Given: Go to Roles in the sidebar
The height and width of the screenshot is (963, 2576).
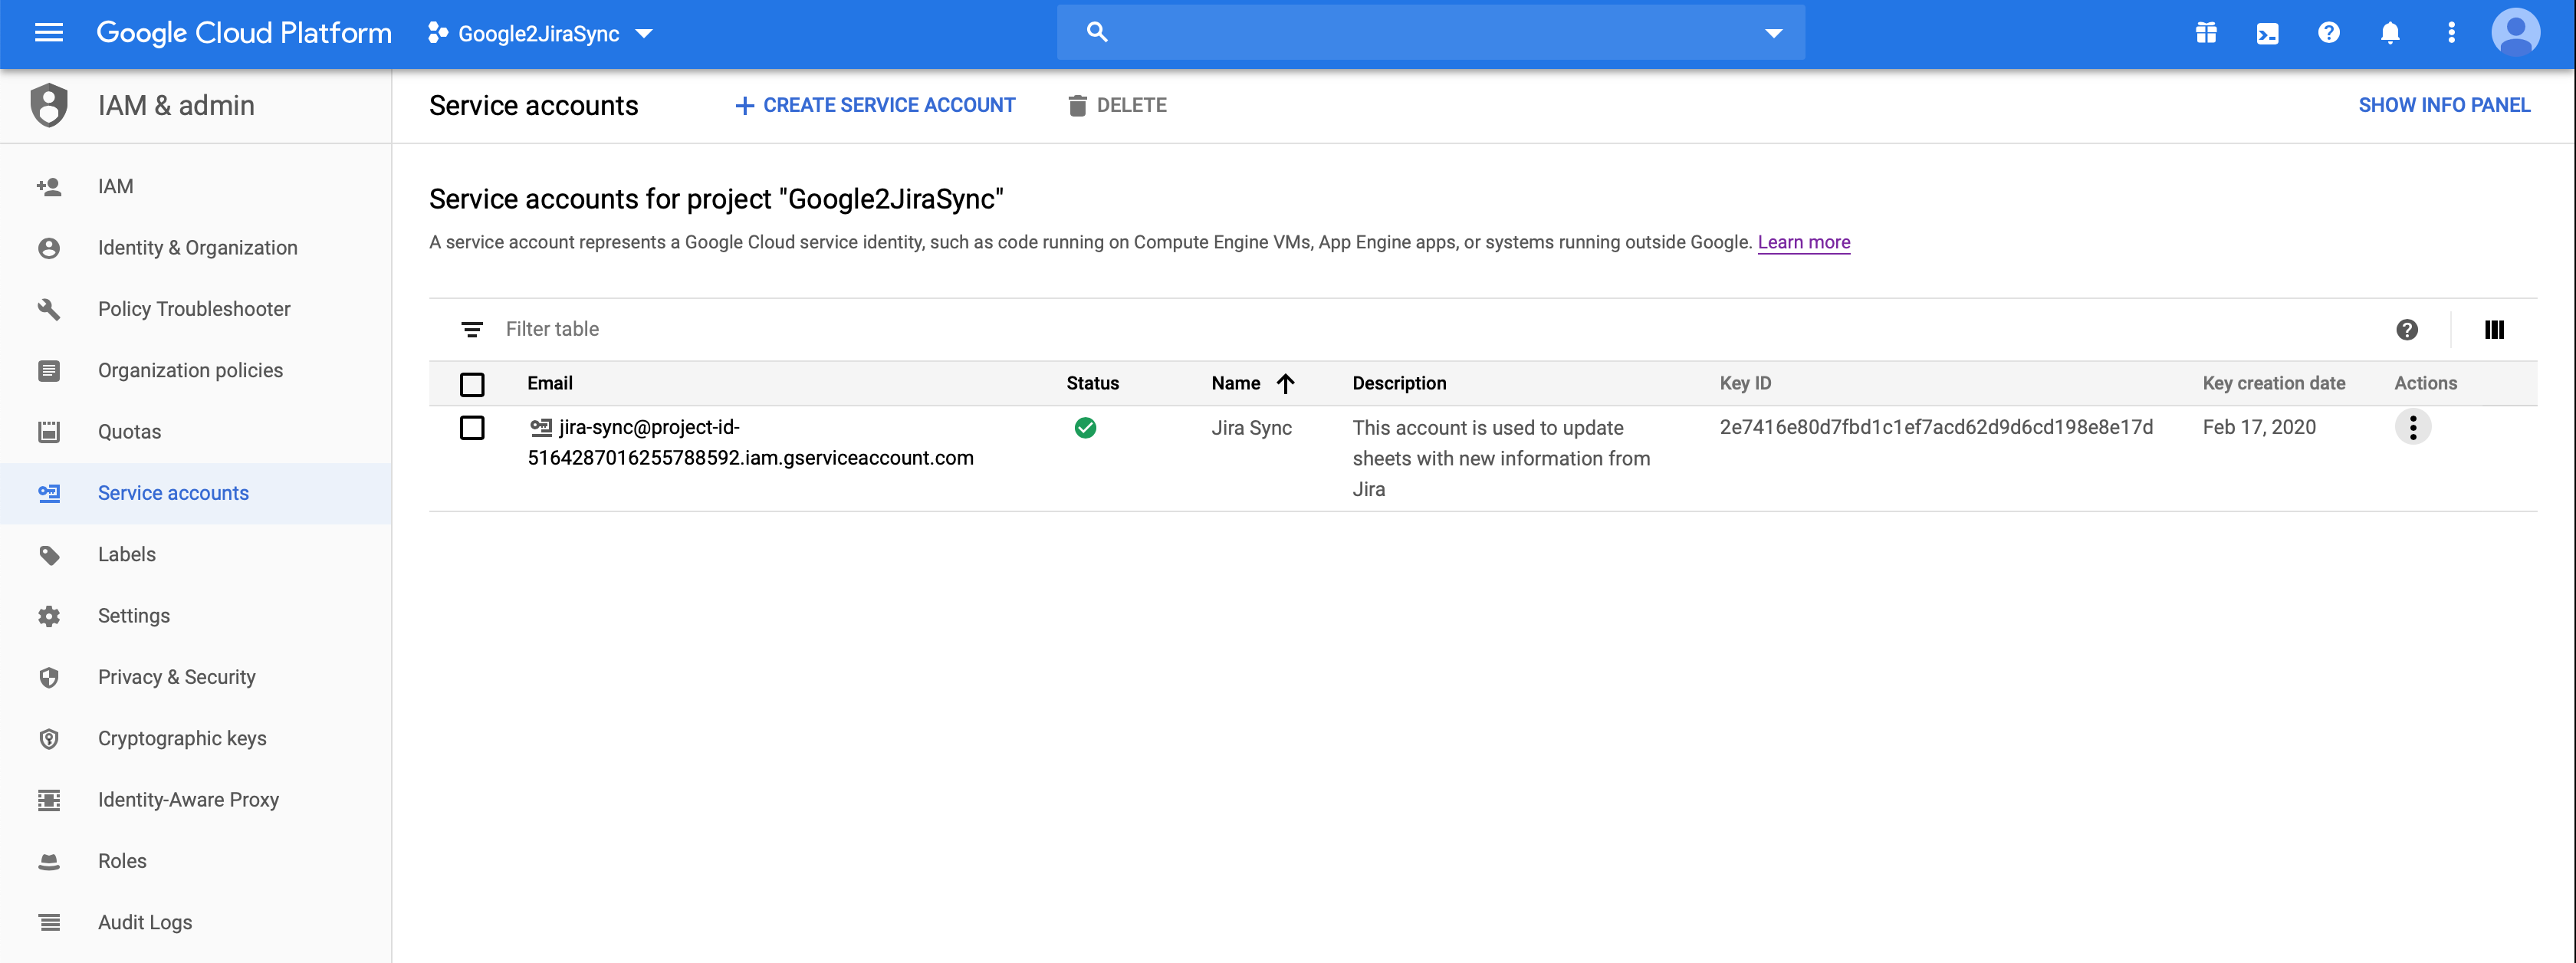Looking at the screenshot, I should pos(122,861).
